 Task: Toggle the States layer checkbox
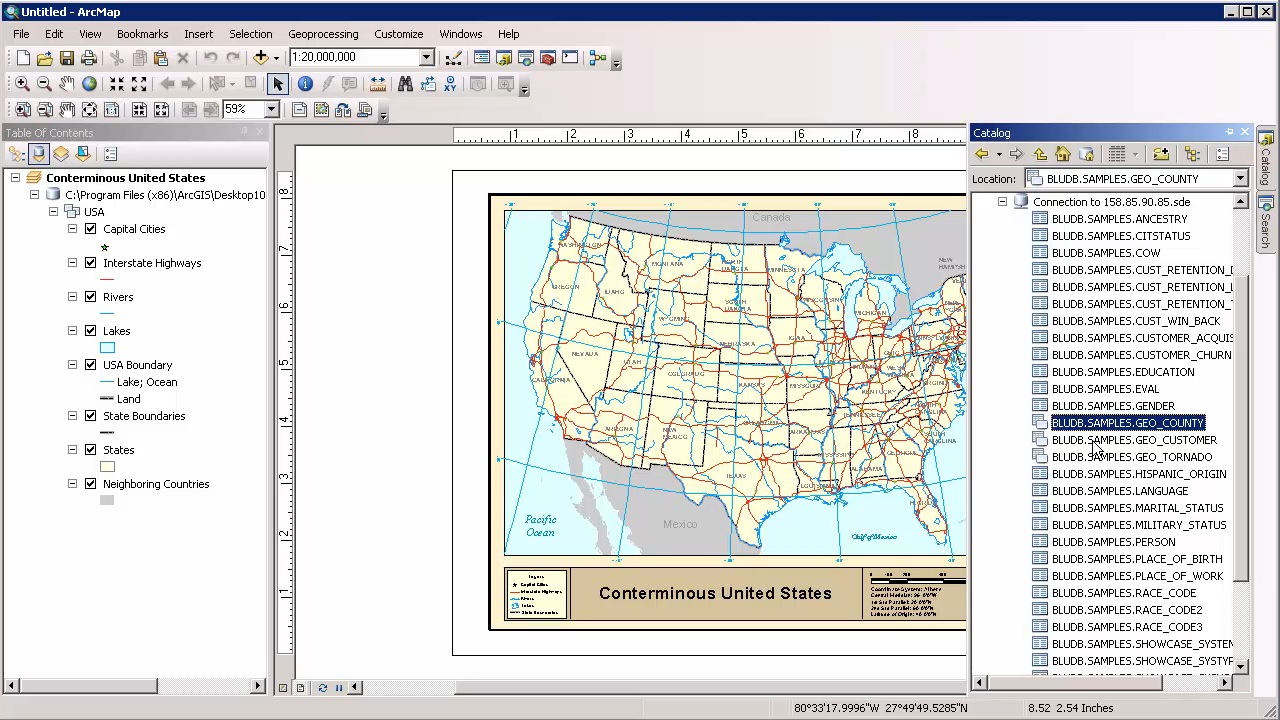(x=91, y=450)
